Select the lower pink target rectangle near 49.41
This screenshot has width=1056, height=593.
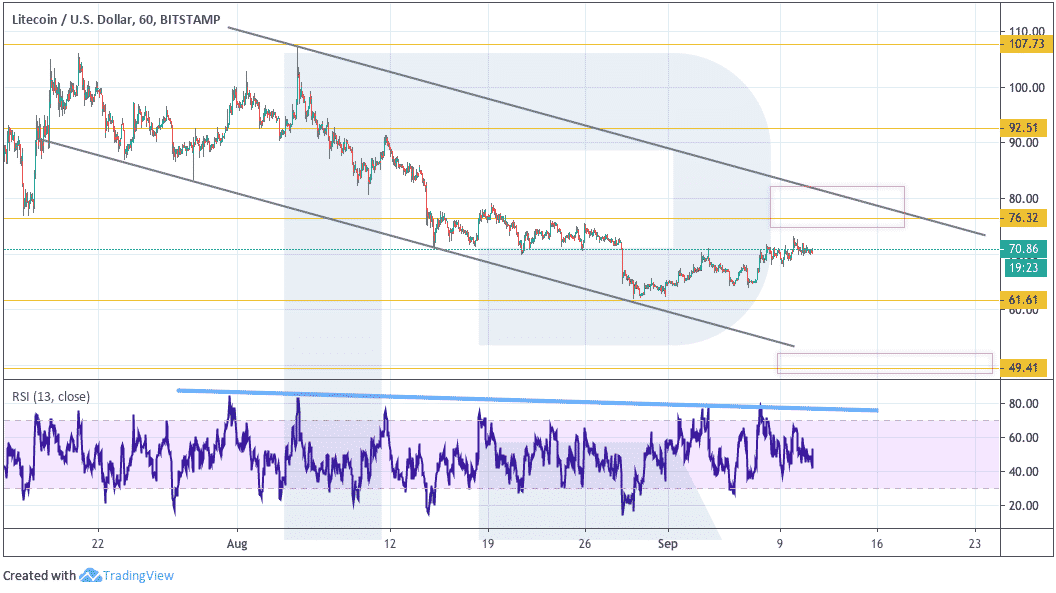point(885,363)
